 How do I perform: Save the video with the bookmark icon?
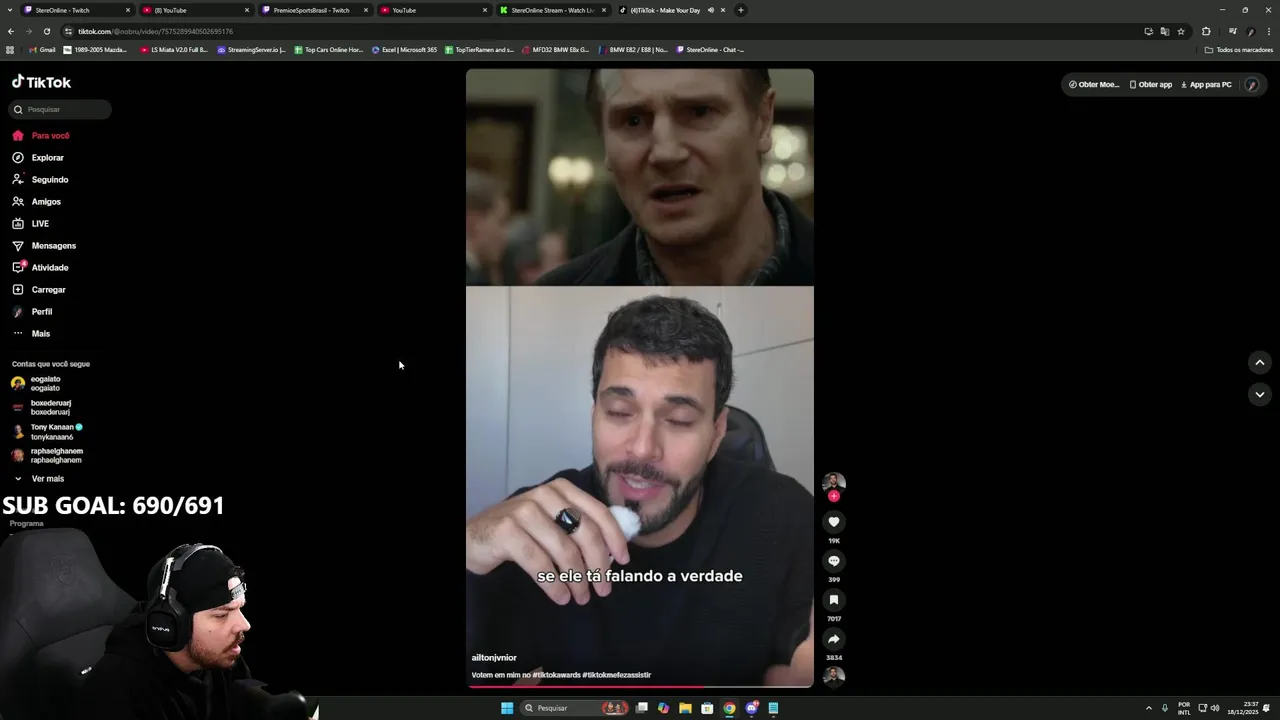[x=834, y=600]
